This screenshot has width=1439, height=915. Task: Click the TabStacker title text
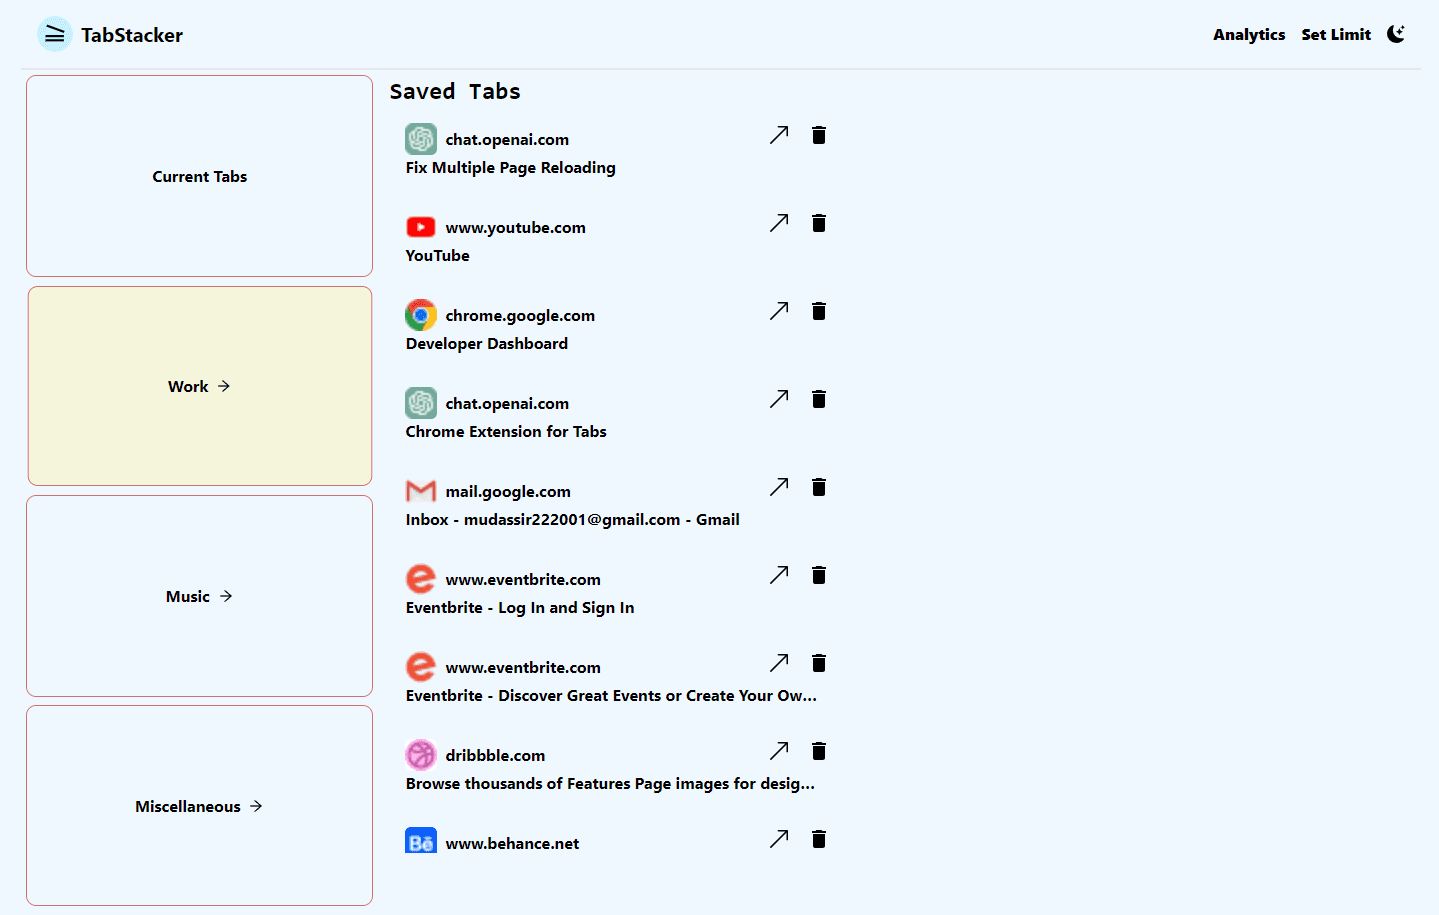pos(132,35)
